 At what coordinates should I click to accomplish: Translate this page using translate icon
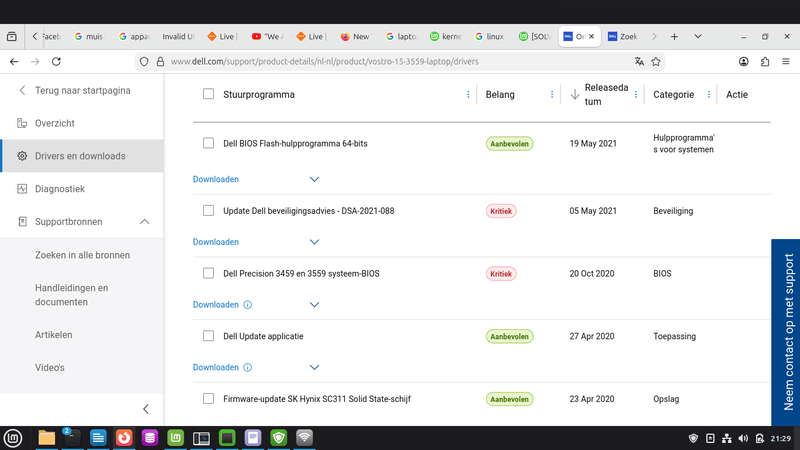tap(639, 61)
